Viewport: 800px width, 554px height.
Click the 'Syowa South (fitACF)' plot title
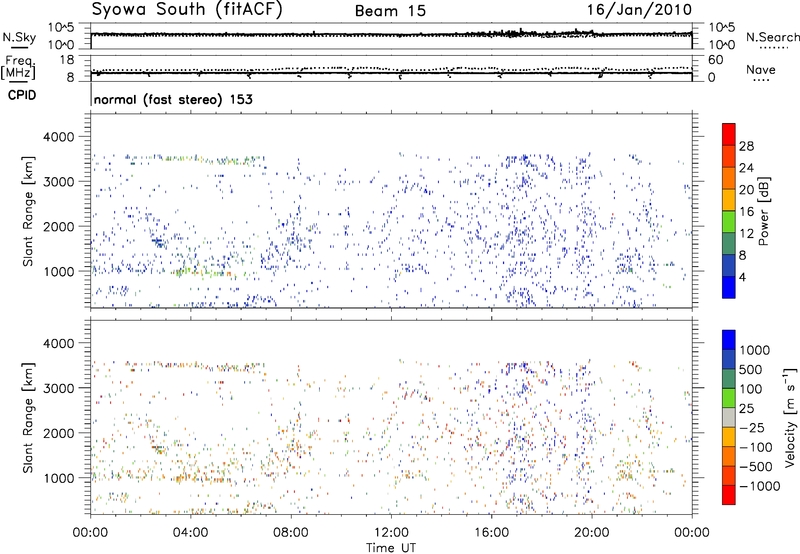[186, 9]
